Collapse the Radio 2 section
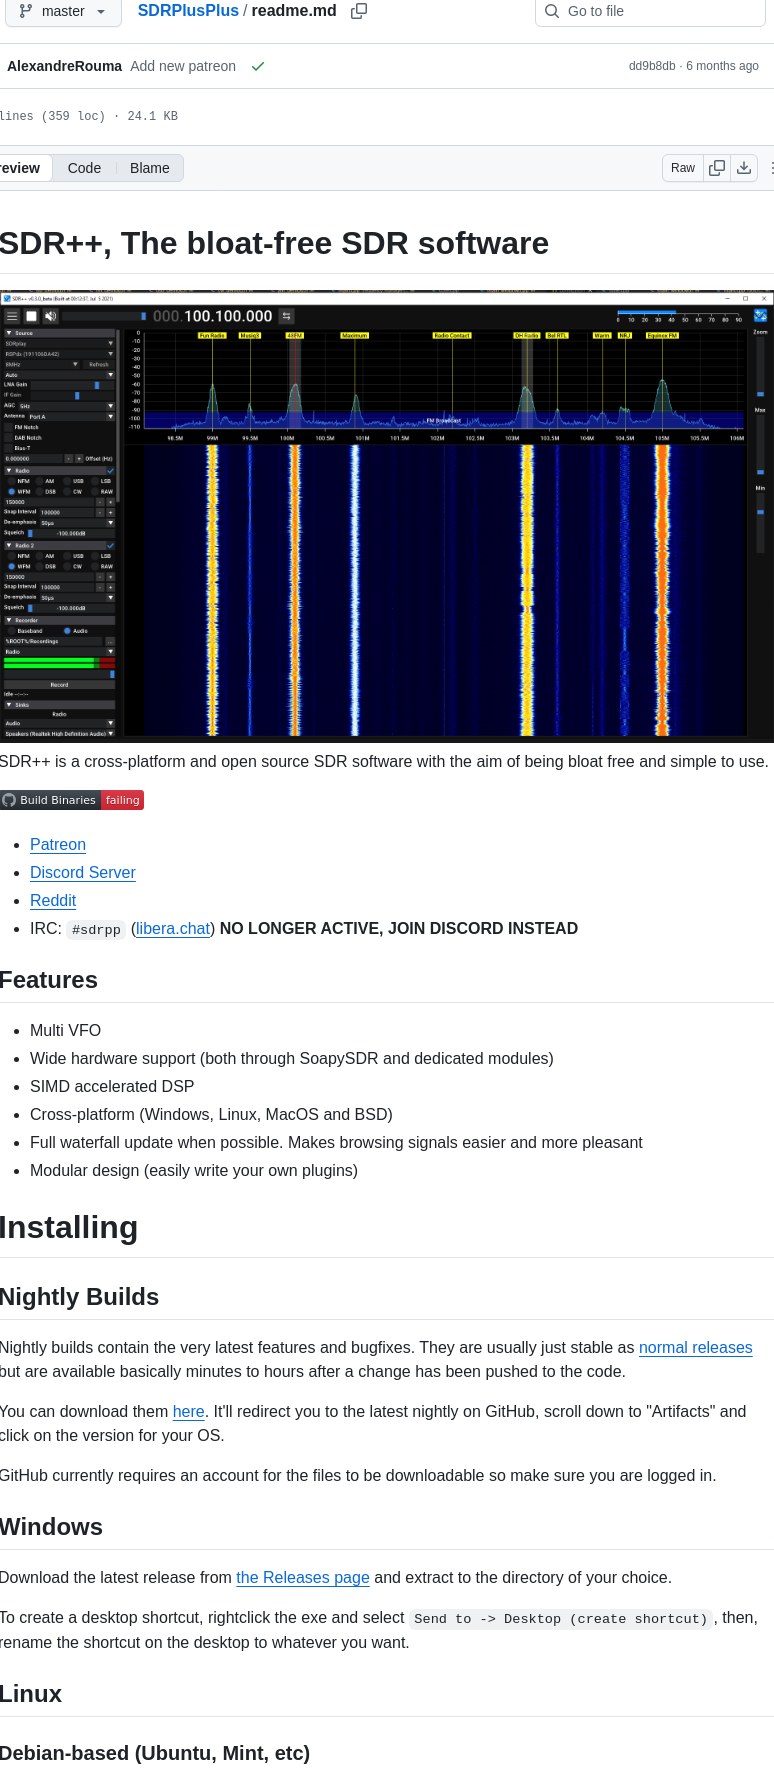Screen dimensions: 774x1768 55,545
